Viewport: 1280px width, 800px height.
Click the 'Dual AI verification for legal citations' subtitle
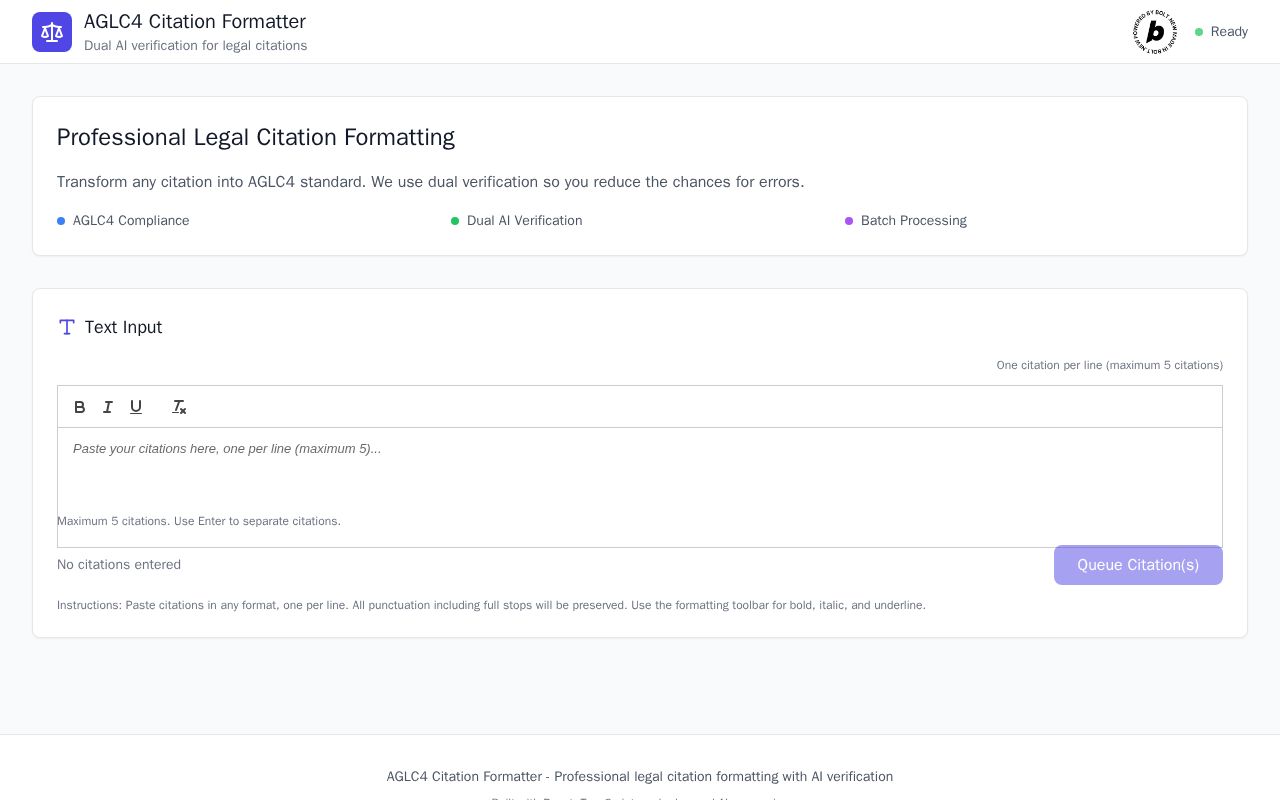[196, 46]
